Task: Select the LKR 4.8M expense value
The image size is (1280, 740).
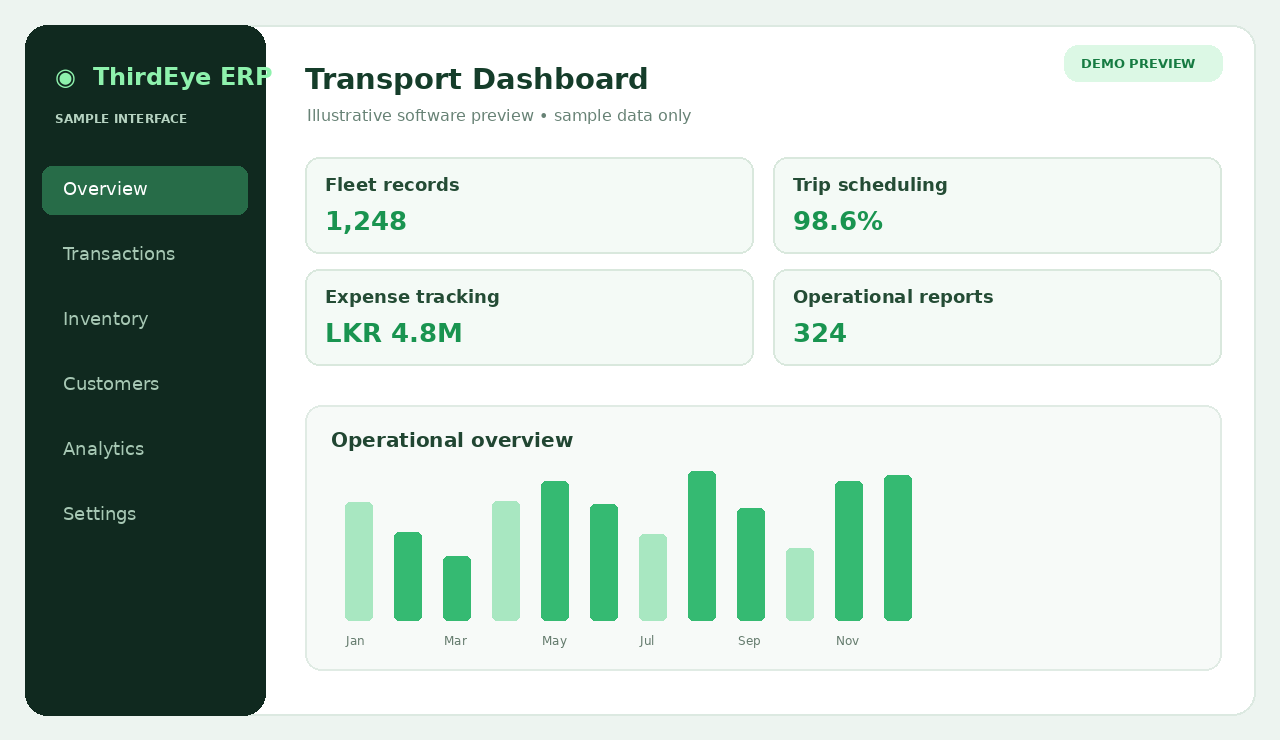Action: pos(394,334)
